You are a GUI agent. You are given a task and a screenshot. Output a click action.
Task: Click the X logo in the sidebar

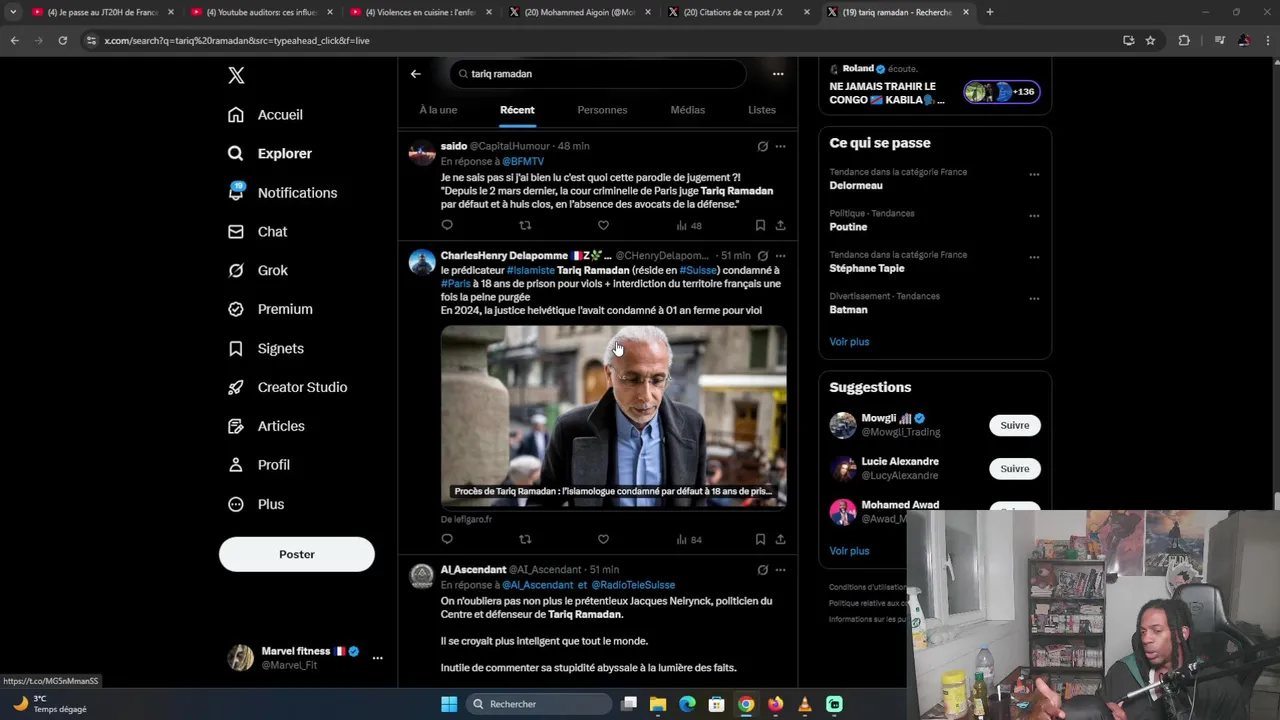(236, 76)
